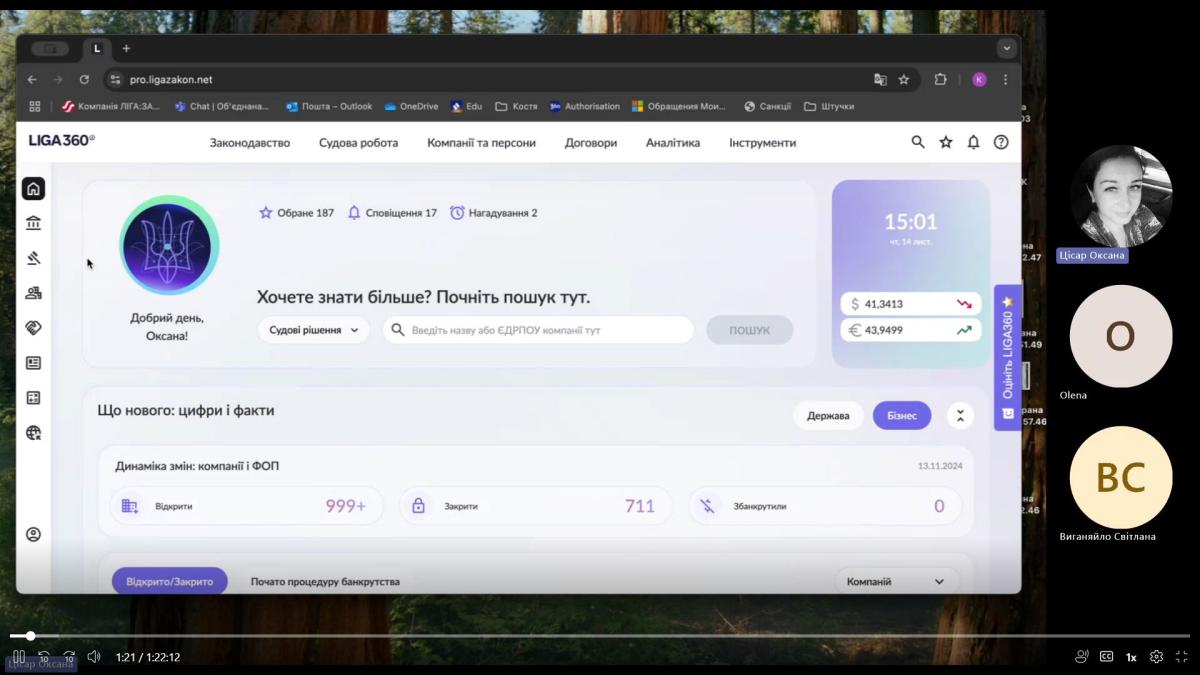Open a new Chrome tab
1200x675 pixels.
pos(126,48)
